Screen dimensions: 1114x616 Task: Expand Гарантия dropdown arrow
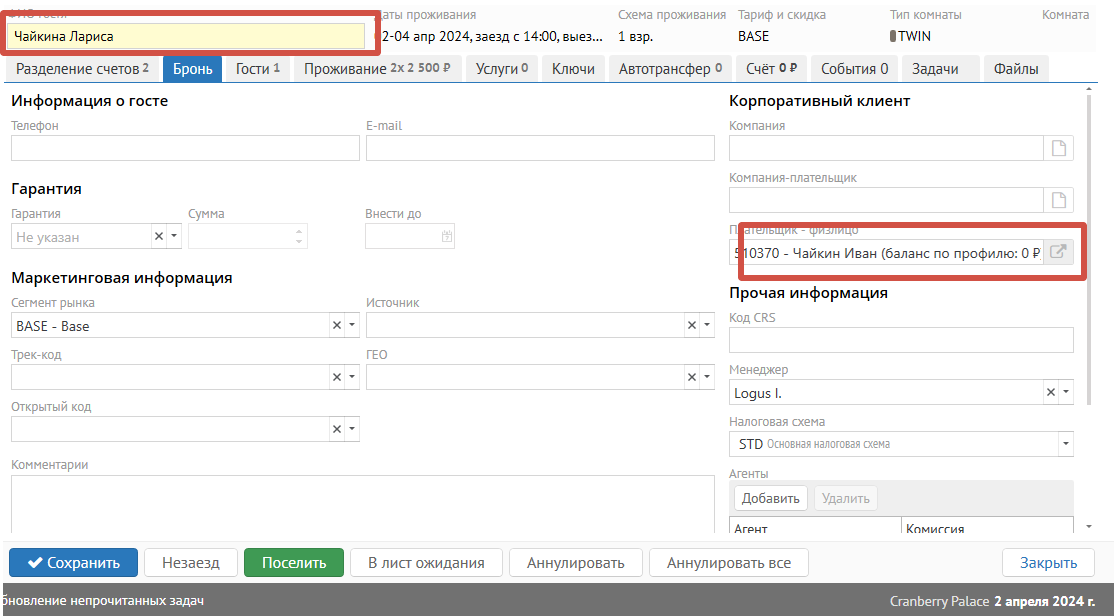coord(173,237)
